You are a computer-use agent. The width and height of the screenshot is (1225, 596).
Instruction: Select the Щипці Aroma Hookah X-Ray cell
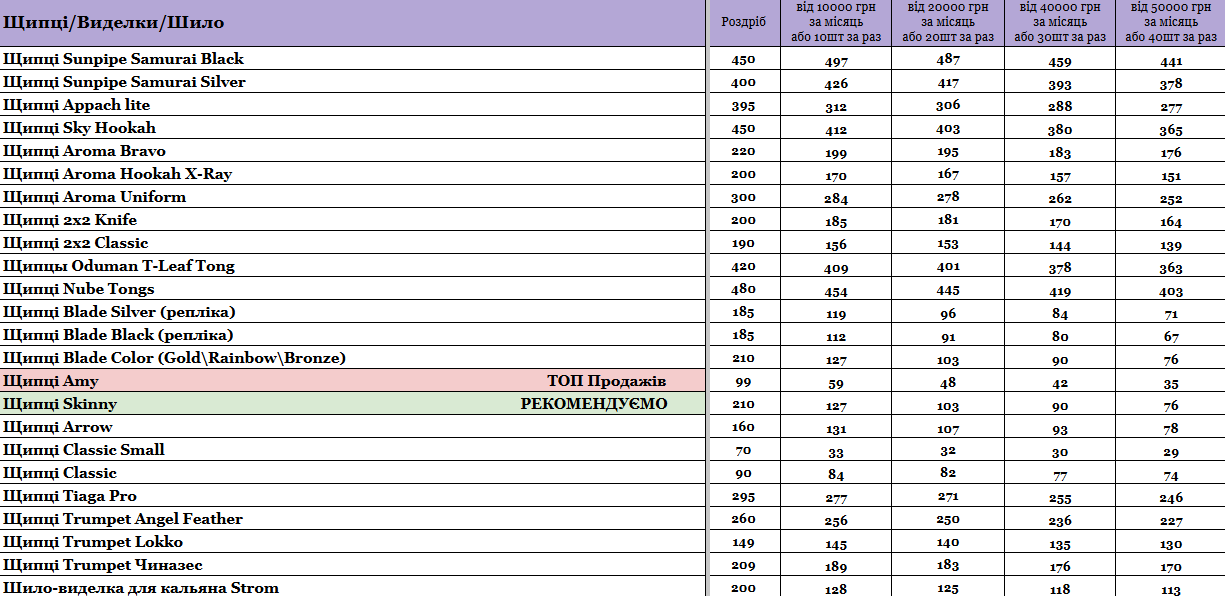[x=353, y=174]
